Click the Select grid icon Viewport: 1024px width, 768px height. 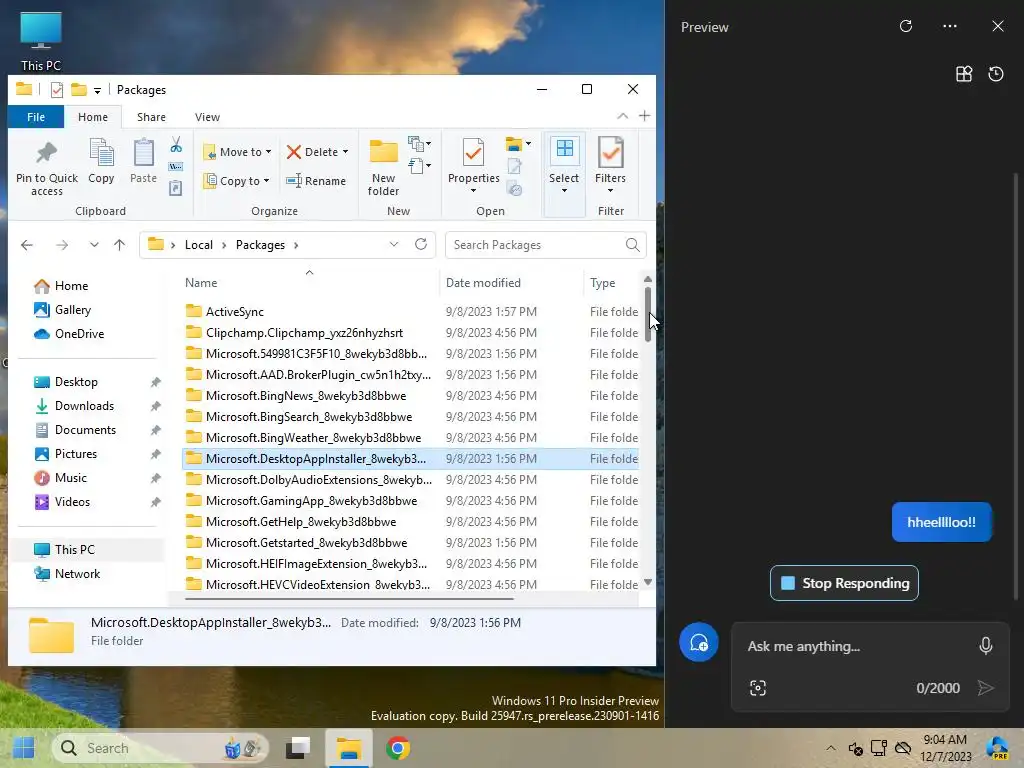coord(564,148)
